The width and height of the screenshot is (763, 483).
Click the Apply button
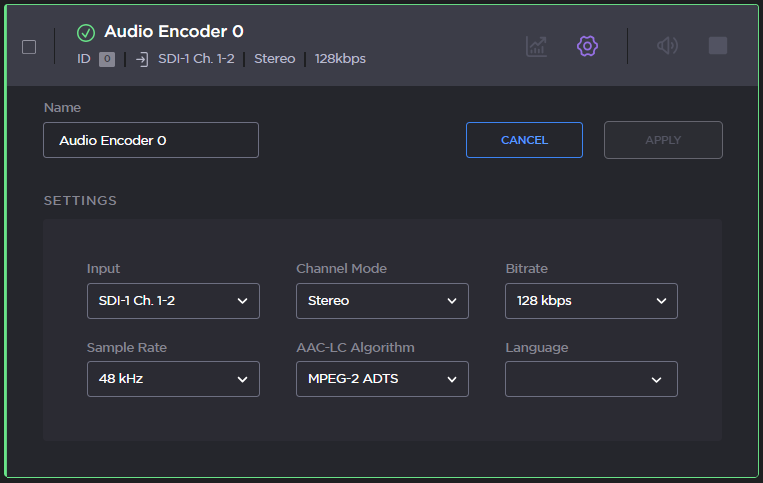point(663,140)
